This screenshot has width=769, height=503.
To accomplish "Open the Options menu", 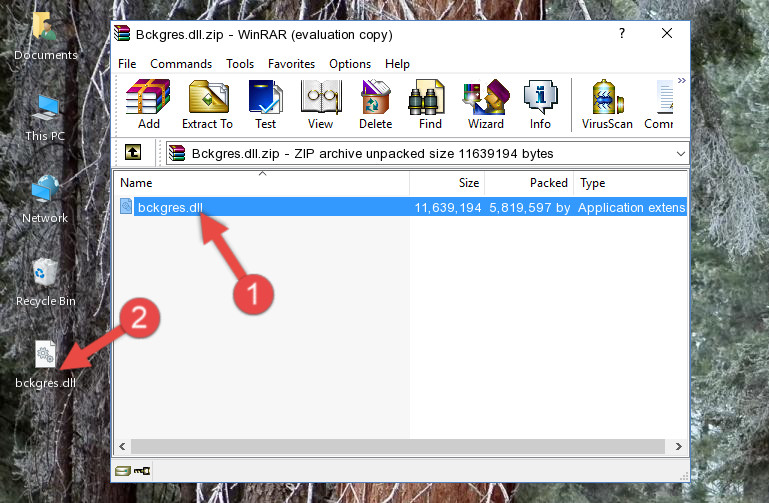I will click(x=350, y=64).
